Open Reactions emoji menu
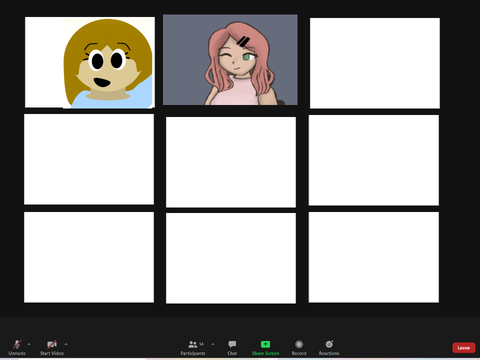This screenshot has width=480, height=360. click(x=329, y=347)
